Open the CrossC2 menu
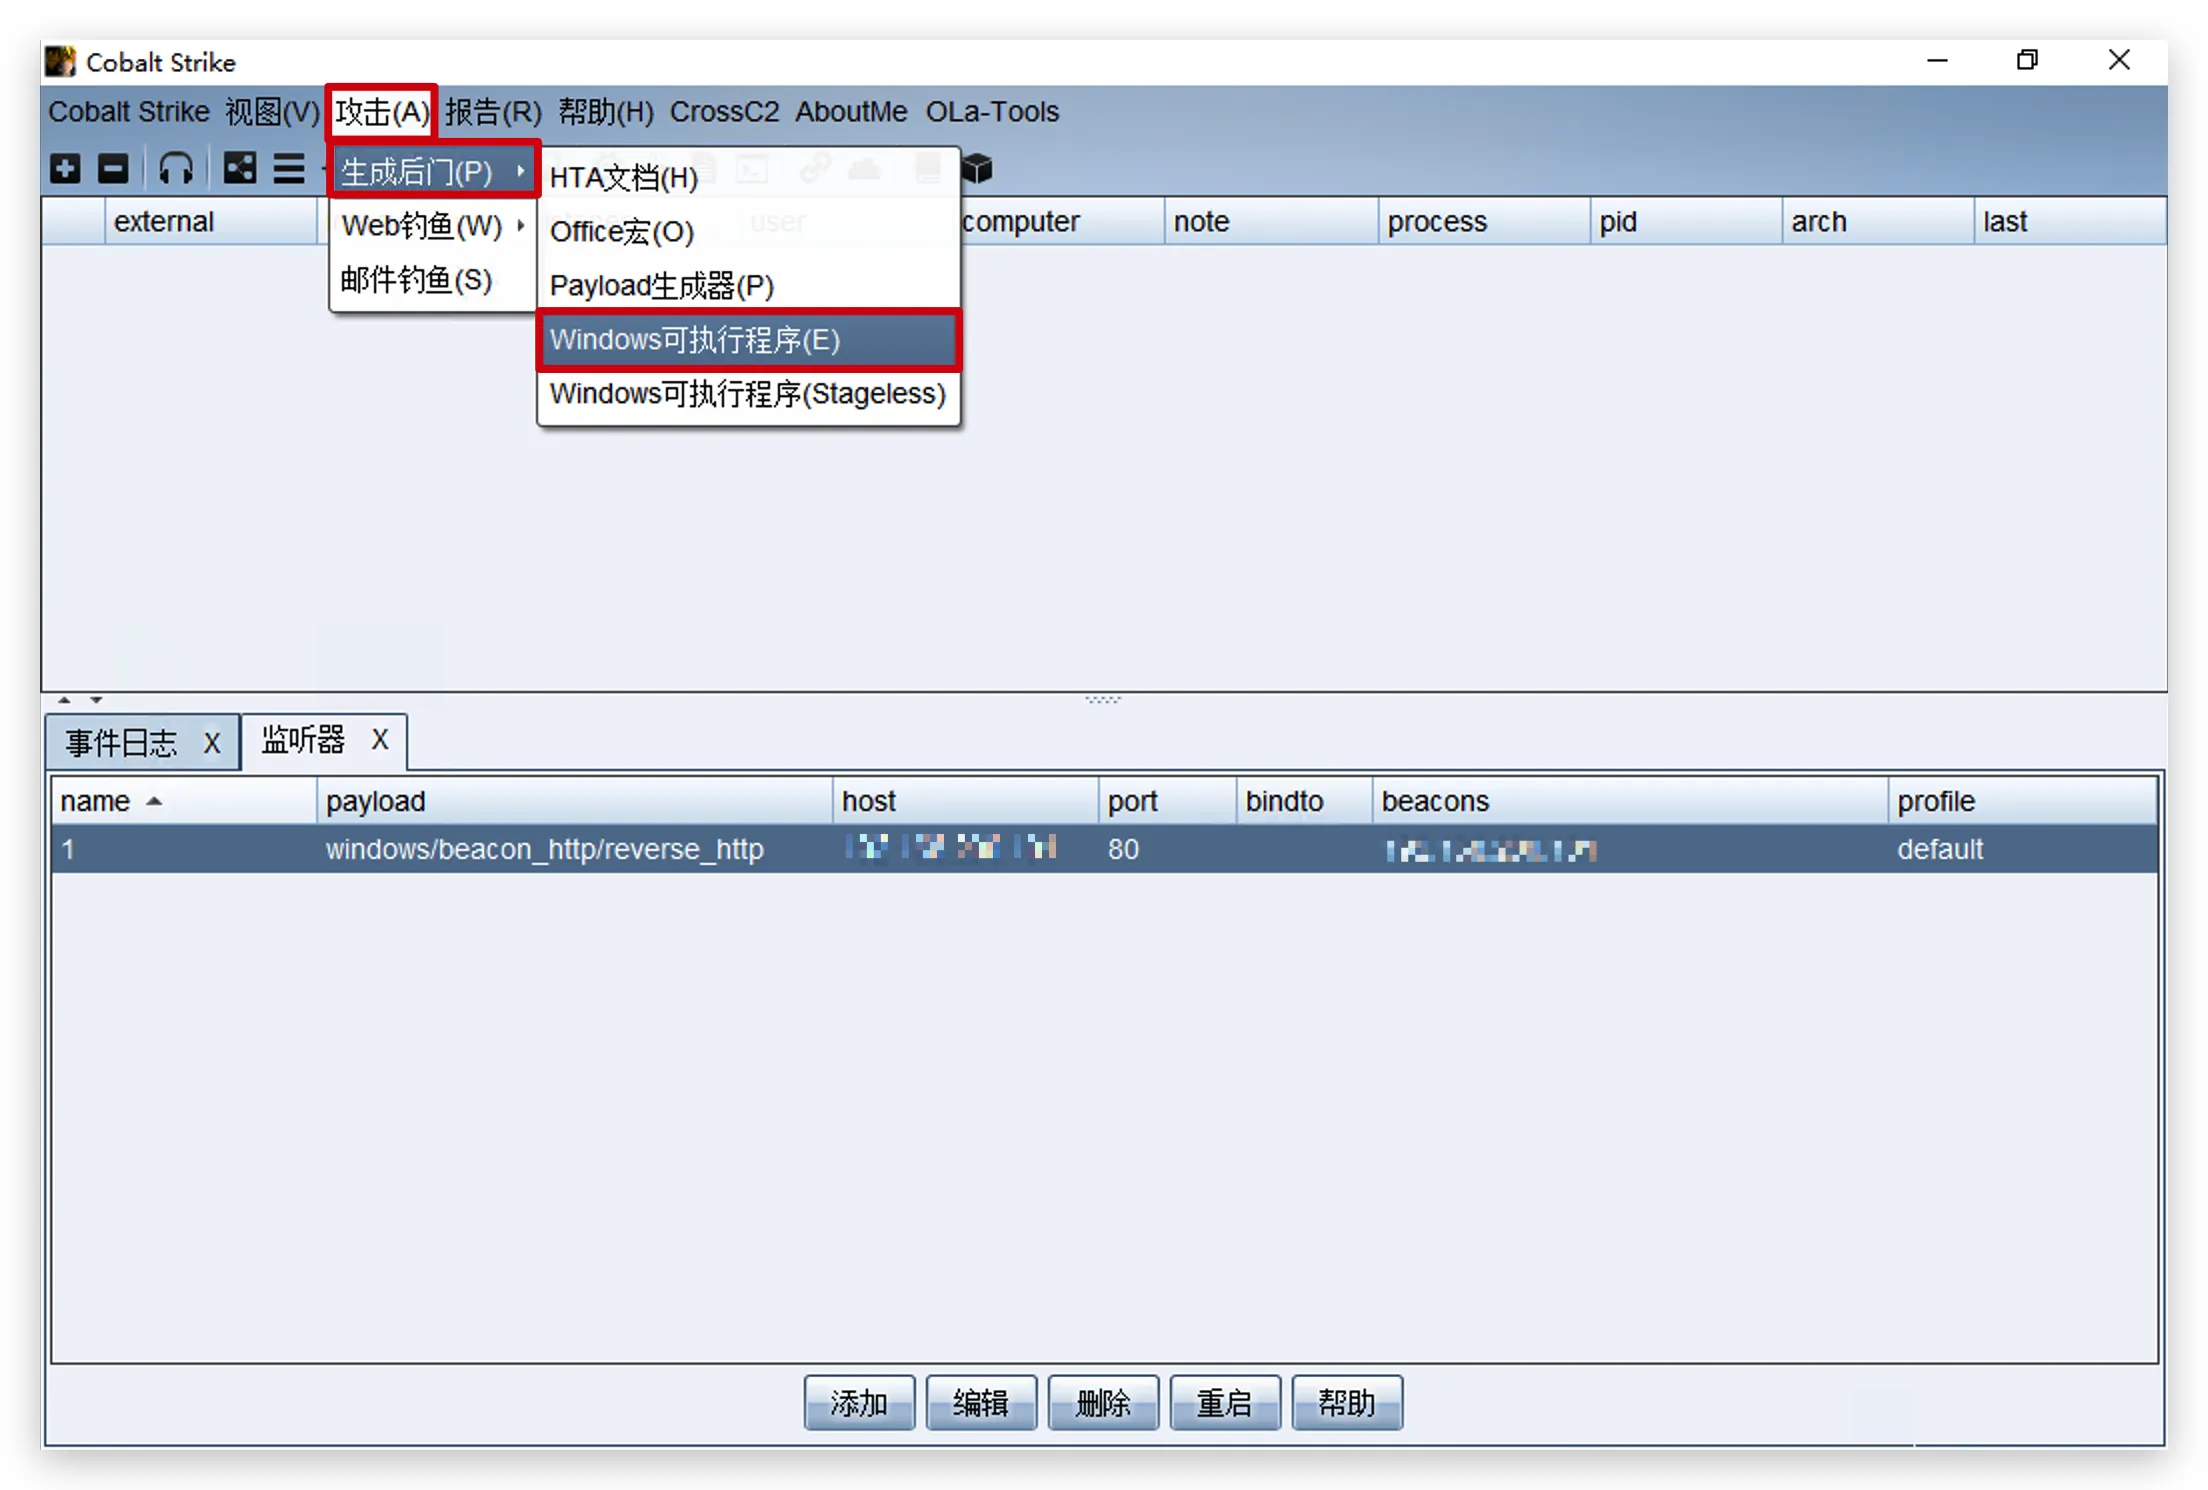 click(x=724, y=112)
